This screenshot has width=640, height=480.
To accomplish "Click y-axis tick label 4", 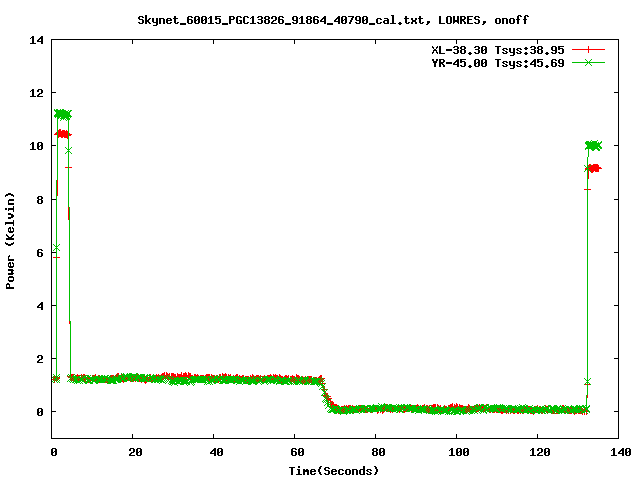I will [40, 306].
